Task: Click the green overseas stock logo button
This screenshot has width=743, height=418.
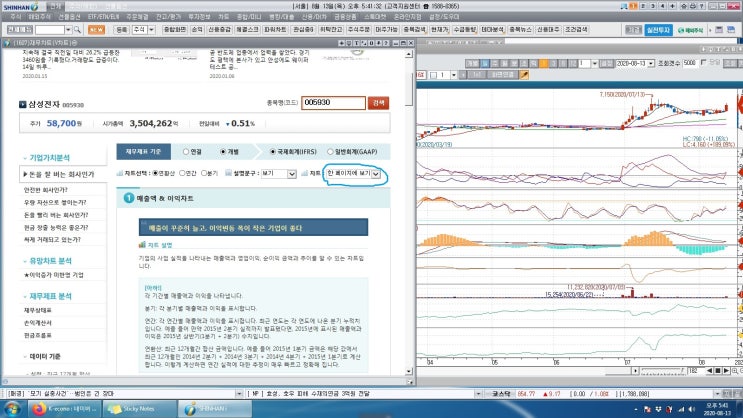Action: click(691, 30)
